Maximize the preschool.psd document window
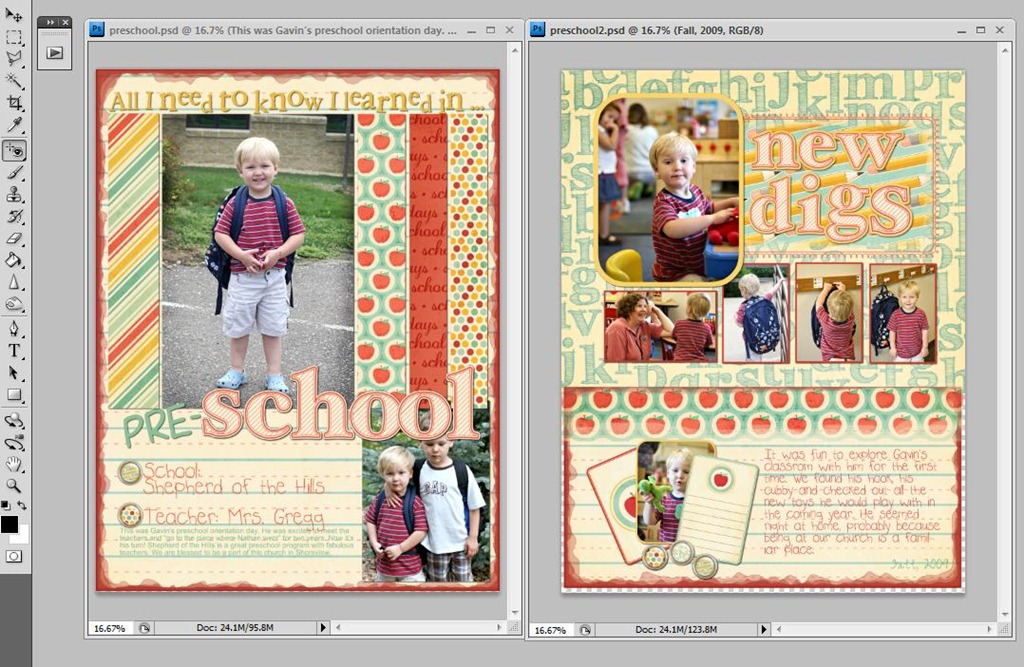Viewport: 1024px width, 667px height. 490,30
